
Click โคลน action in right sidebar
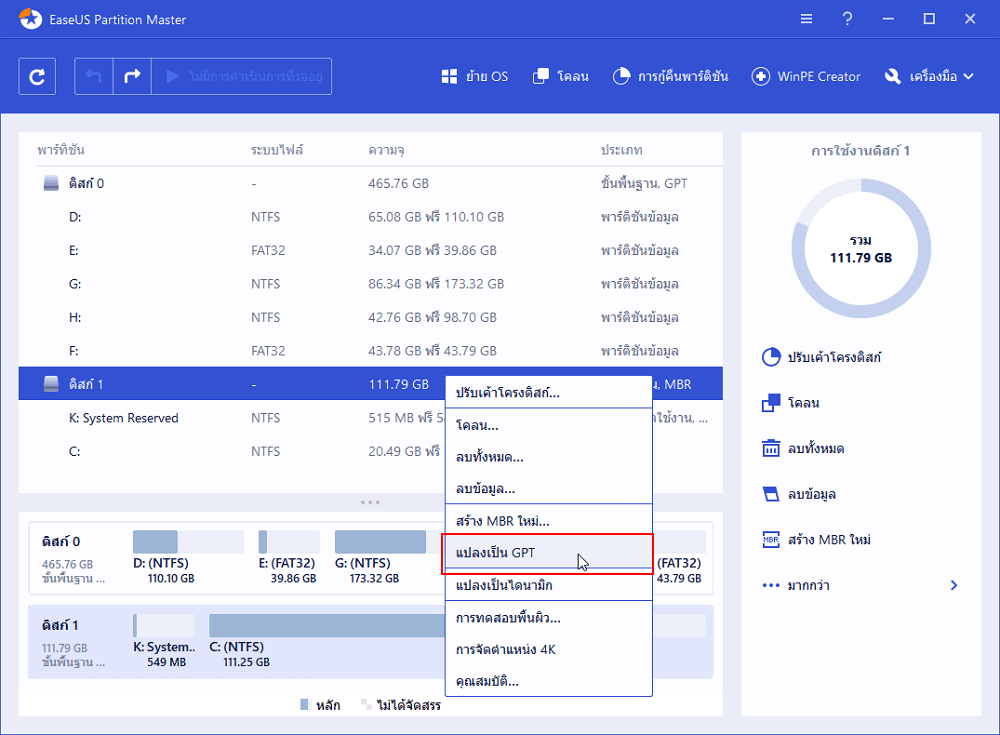point(791,403)
